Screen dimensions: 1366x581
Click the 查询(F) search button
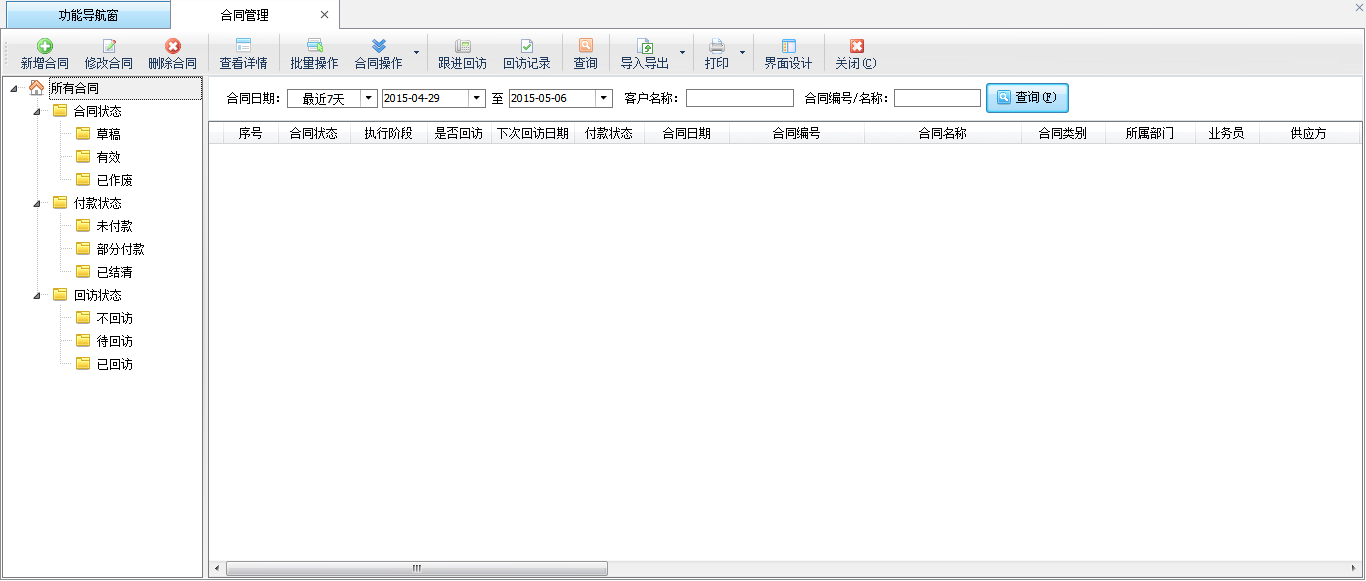click(1027, 98)
